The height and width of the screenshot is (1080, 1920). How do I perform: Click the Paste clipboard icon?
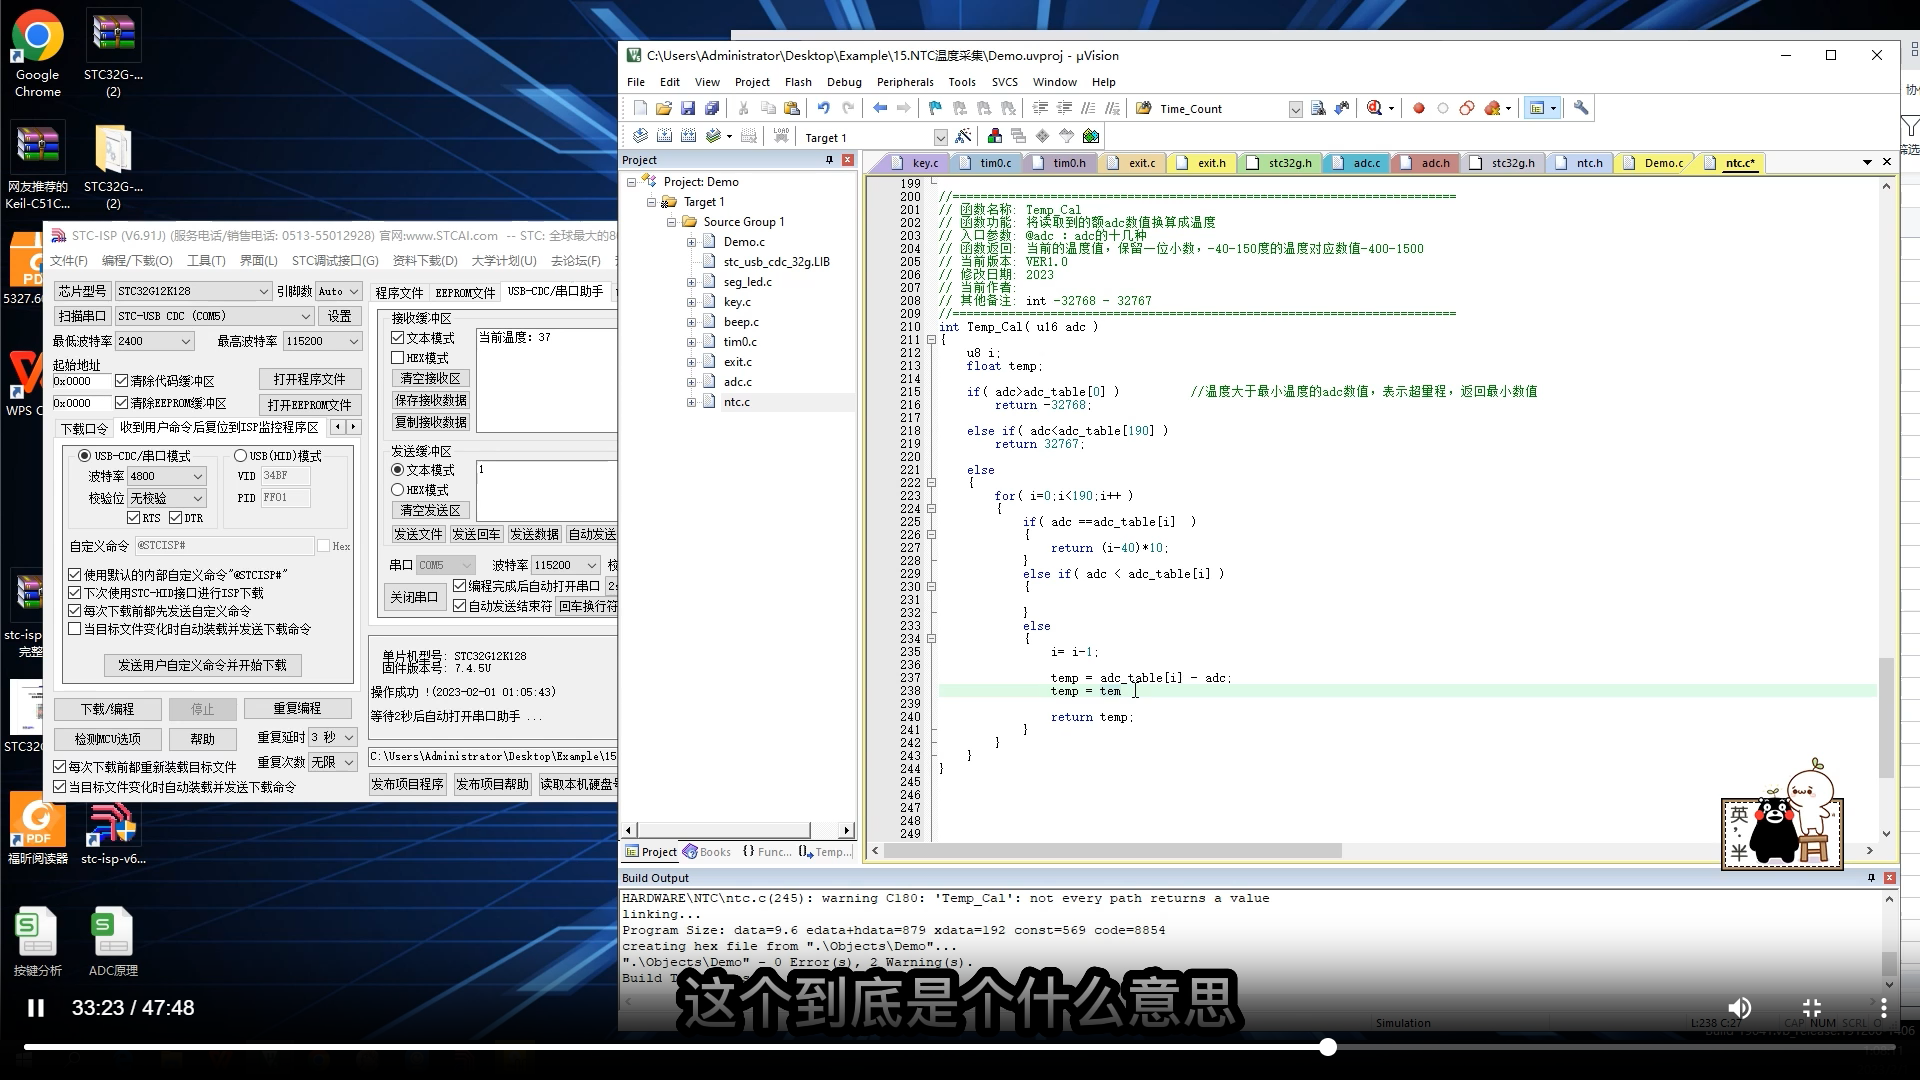pos(792,108)
